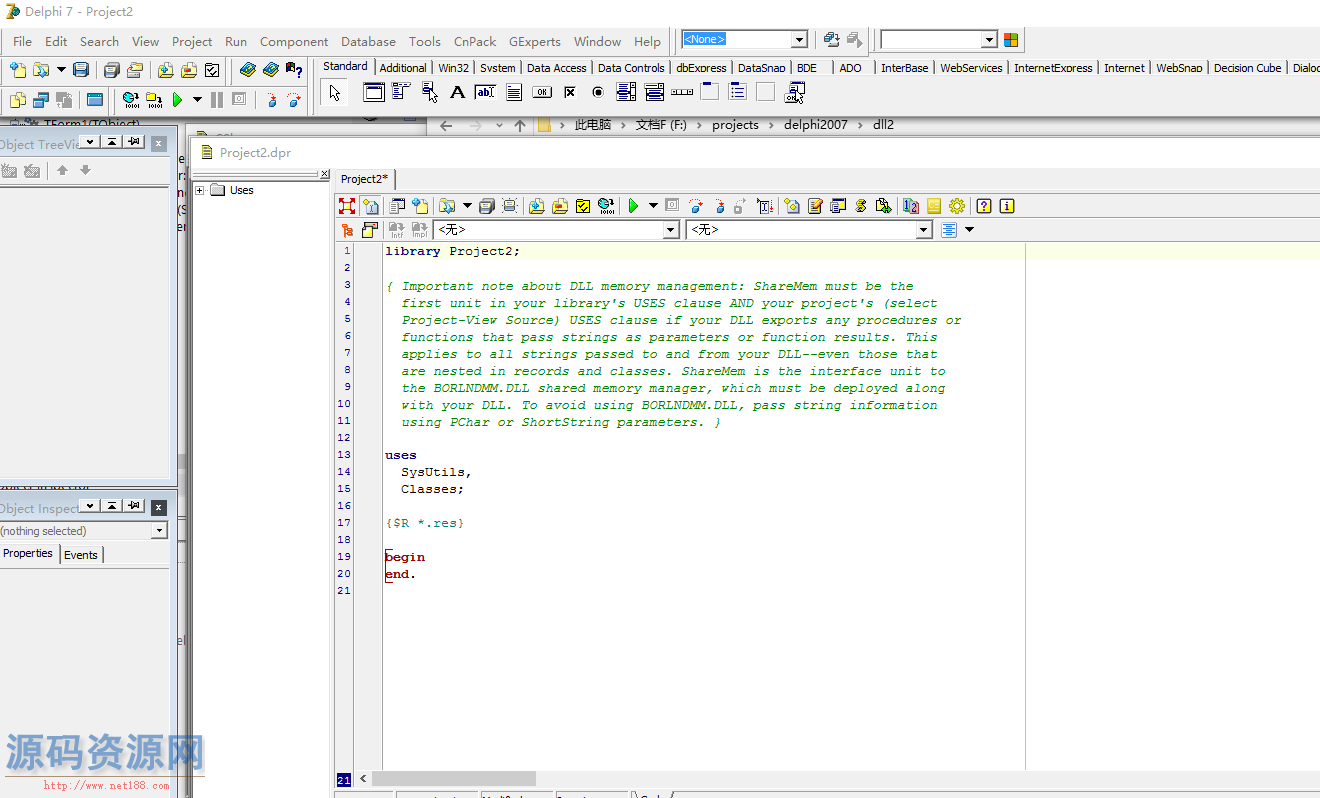This screenshot has width=1320, height=798.
Task: Switch to the Internet palette tab
Action: (x=1124, y=68)
